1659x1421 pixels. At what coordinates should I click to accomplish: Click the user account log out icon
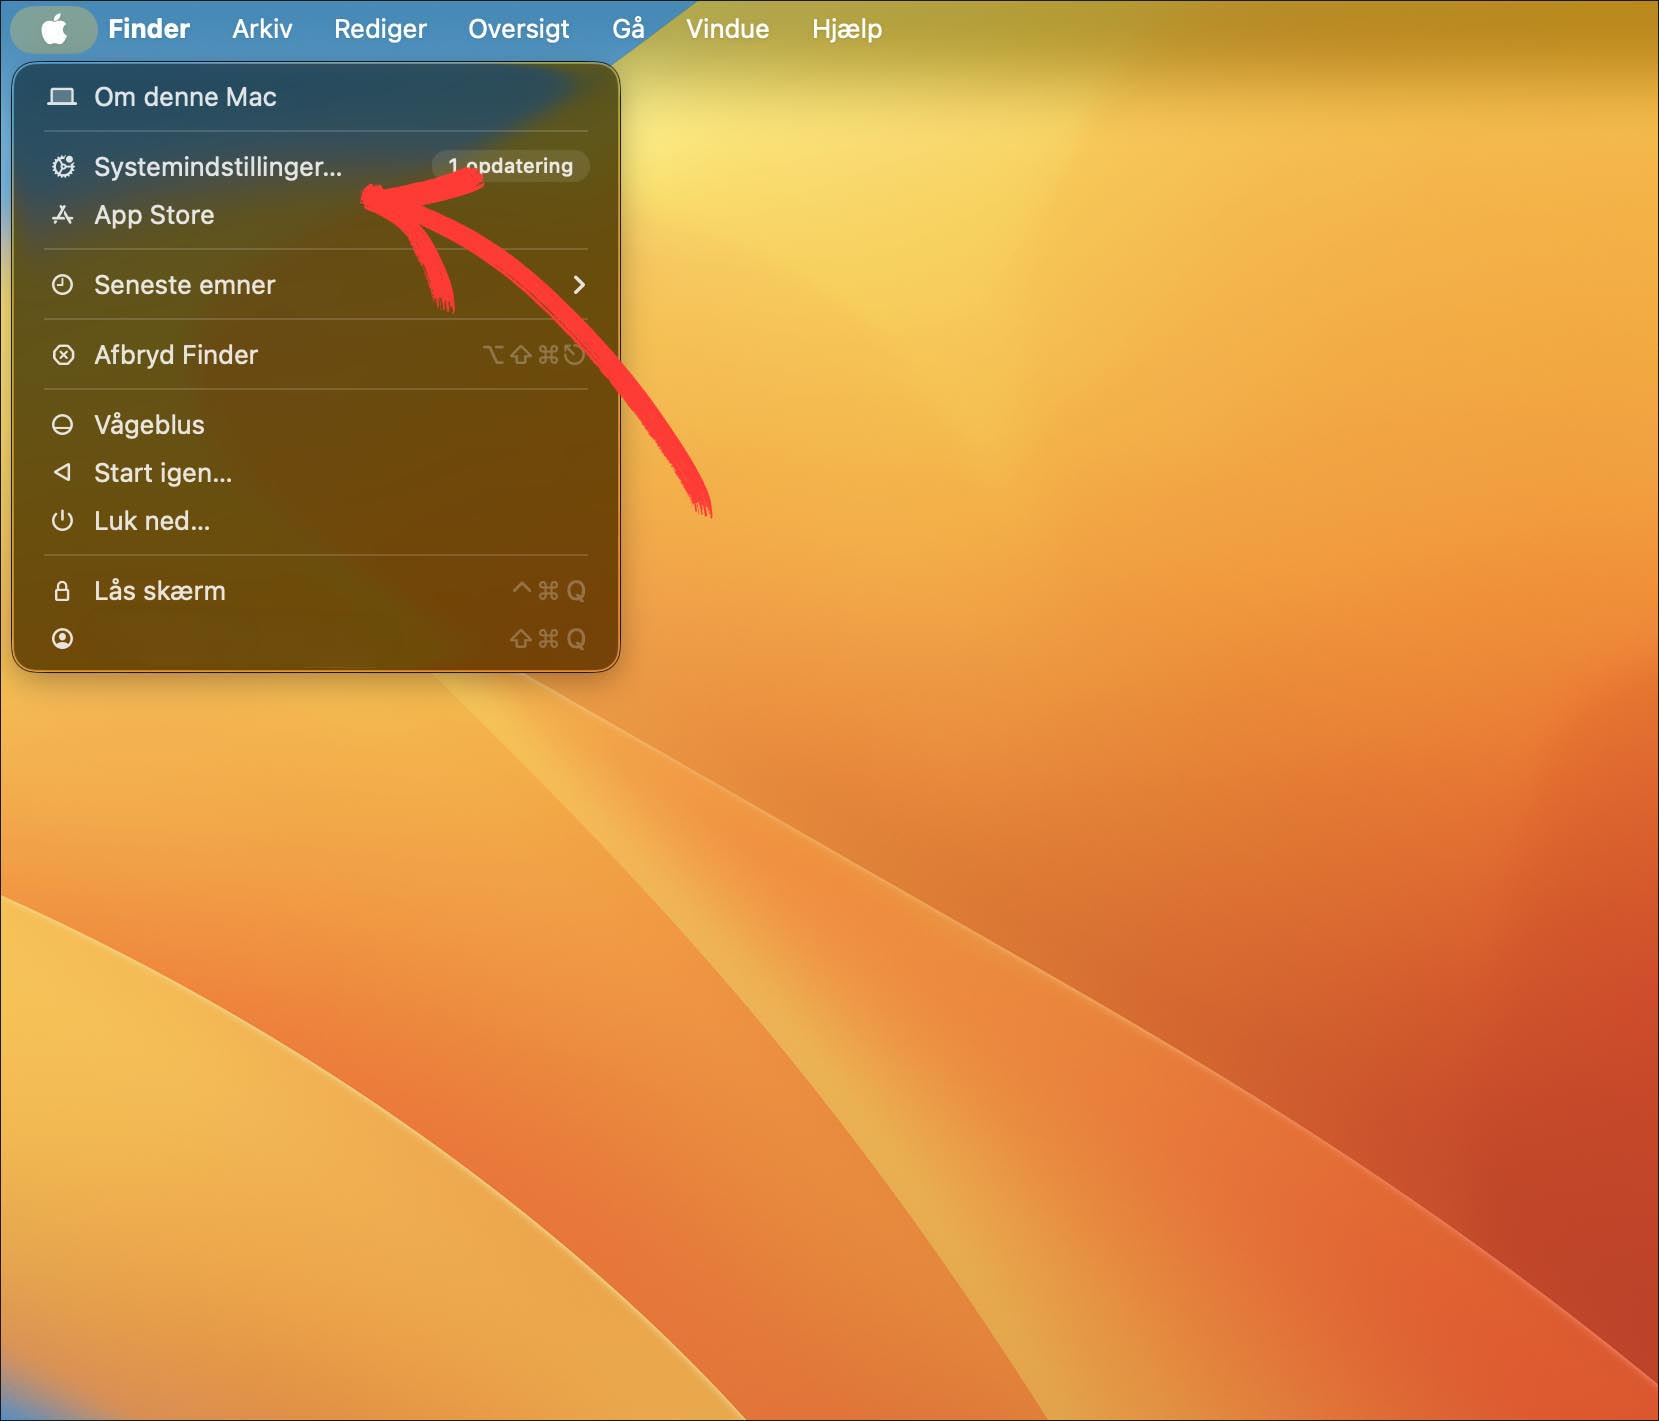click(62, 638)
